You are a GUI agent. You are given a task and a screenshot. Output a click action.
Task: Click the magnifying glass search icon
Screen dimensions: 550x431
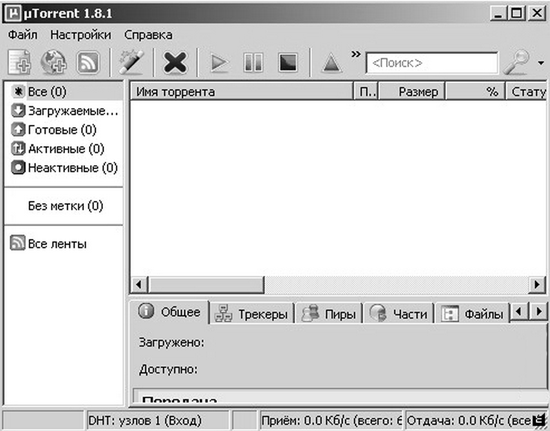click(516, 62)
